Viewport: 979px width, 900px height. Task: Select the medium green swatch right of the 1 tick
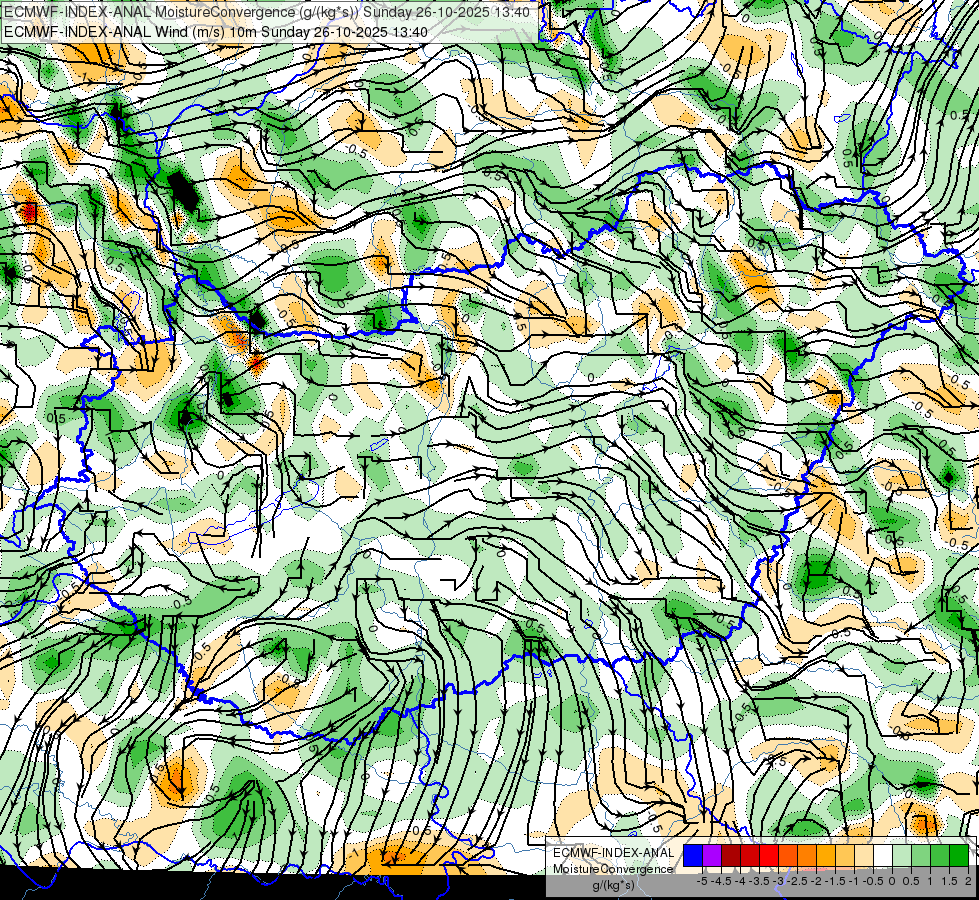point(940,855)
